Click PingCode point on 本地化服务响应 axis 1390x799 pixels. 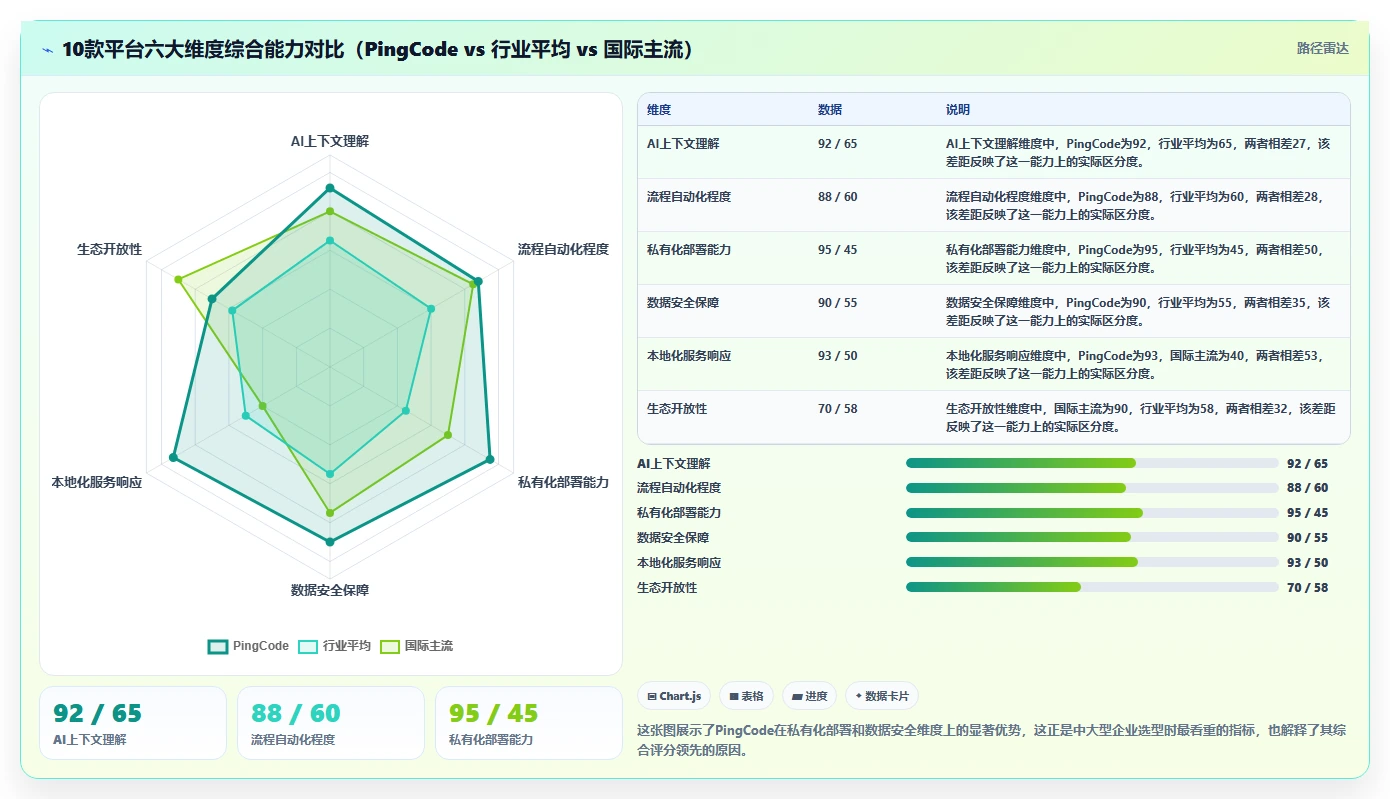173,457
